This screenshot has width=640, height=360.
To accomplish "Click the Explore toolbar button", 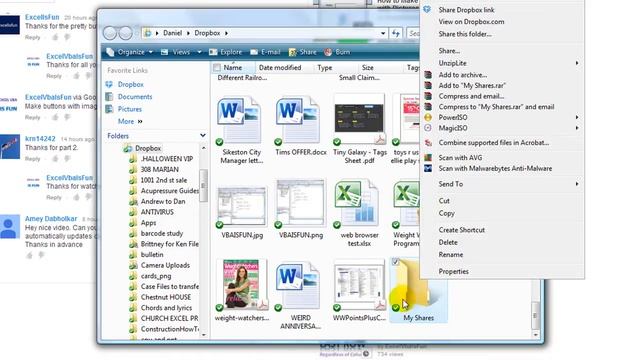I will 225,52.
